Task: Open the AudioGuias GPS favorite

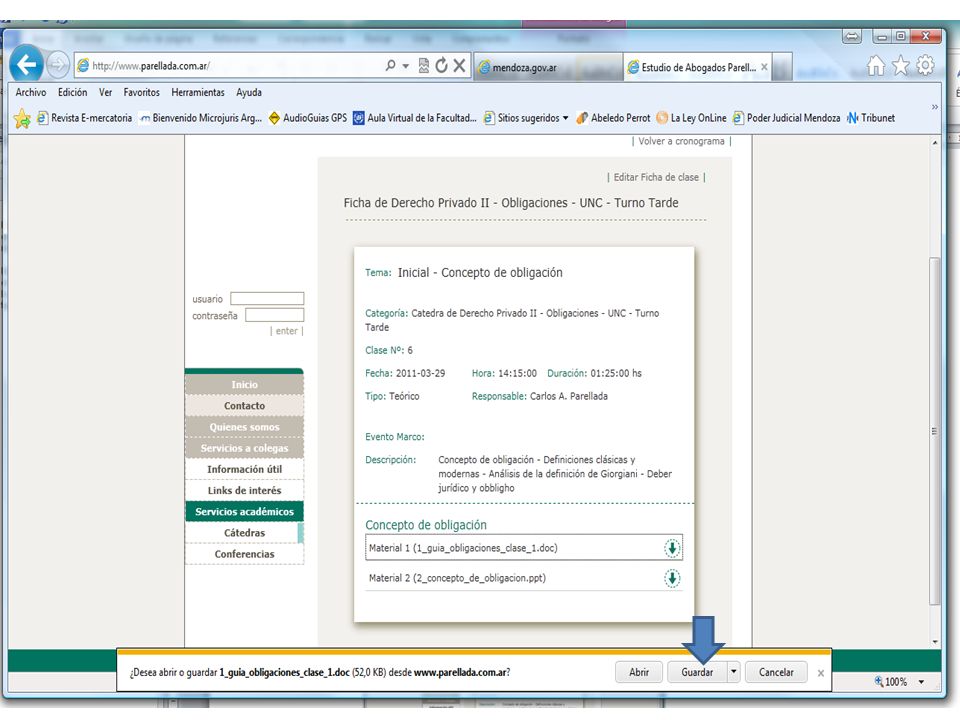Action: tap(307, 118)
